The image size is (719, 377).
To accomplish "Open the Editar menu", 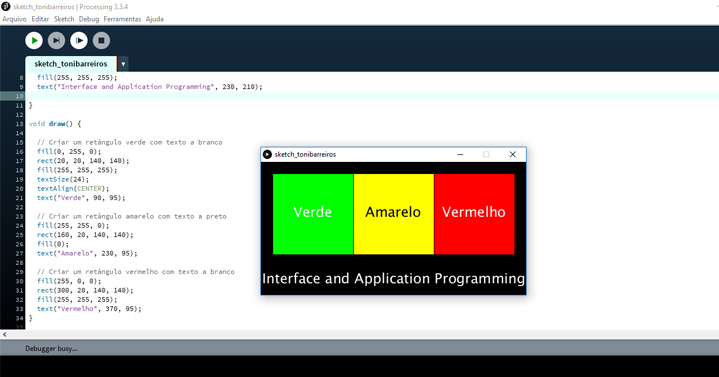I will 40,19.
